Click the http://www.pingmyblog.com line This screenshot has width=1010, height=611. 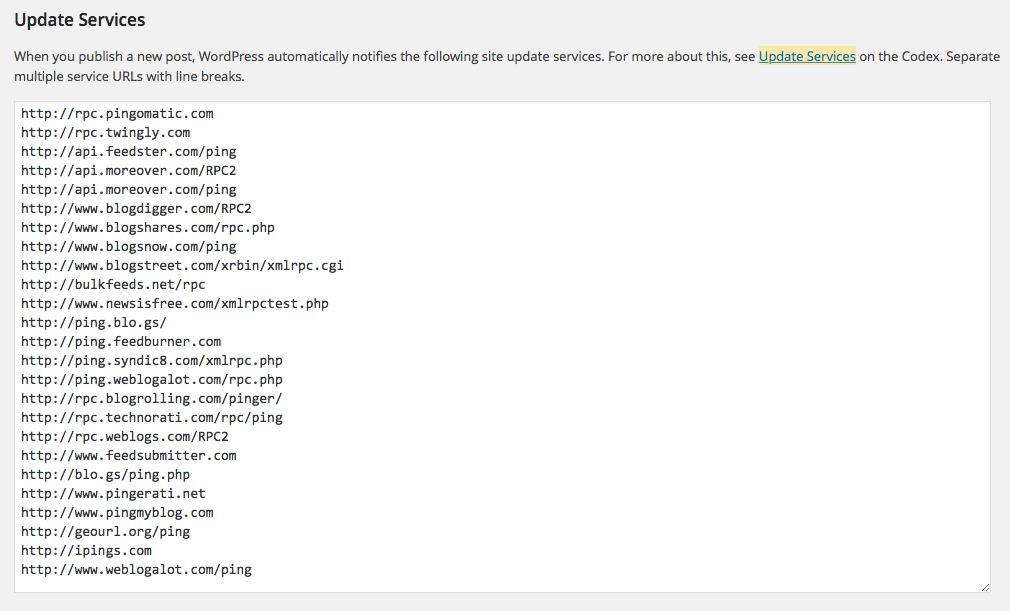pyautogui.click(x=117, y=512)
